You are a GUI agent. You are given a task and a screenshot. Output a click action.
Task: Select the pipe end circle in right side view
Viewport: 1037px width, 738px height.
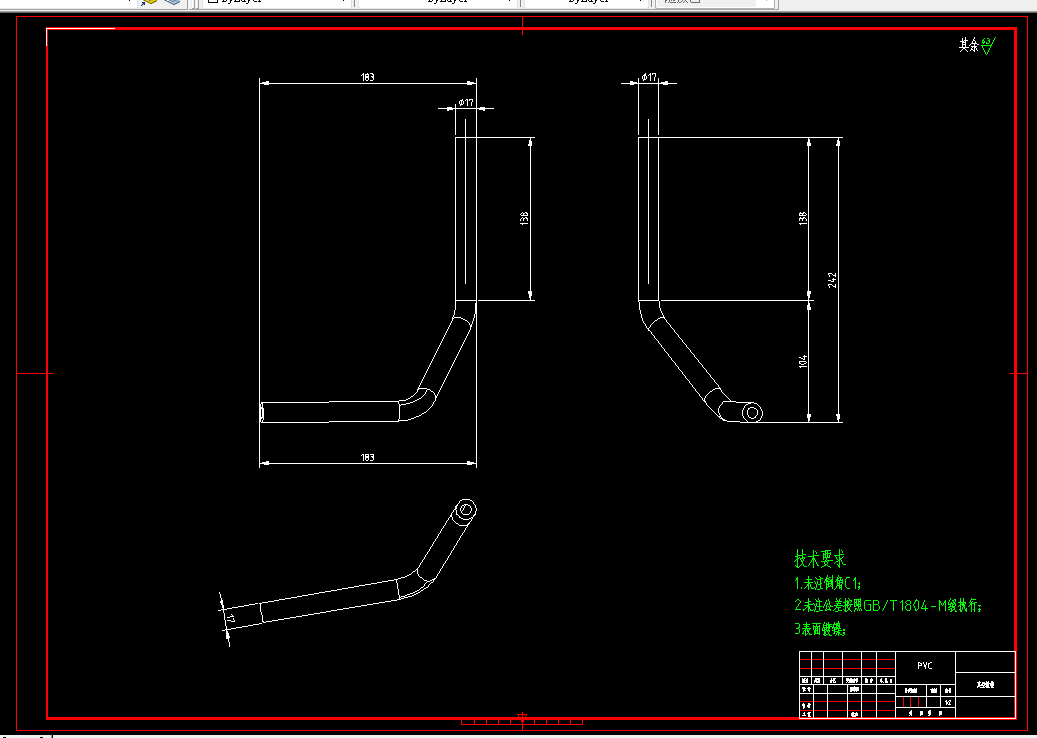click(752, 413)
